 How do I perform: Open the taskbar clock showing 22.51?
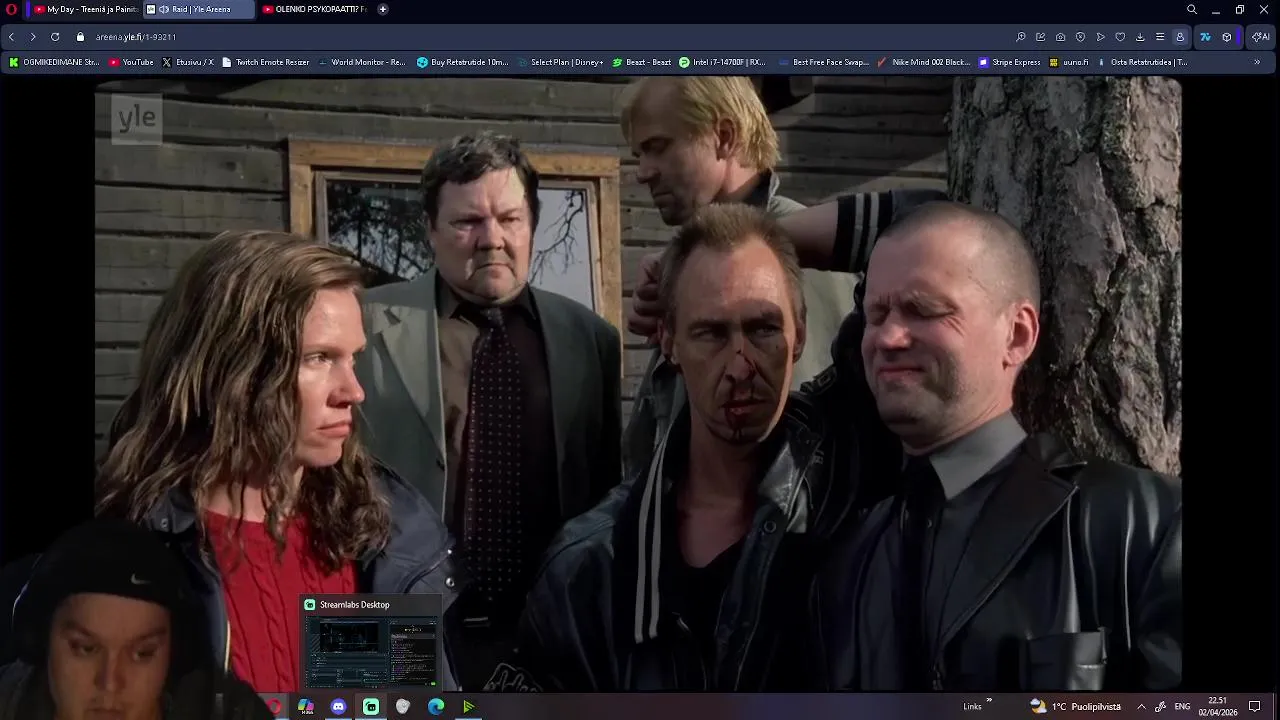pos(1218,707)
